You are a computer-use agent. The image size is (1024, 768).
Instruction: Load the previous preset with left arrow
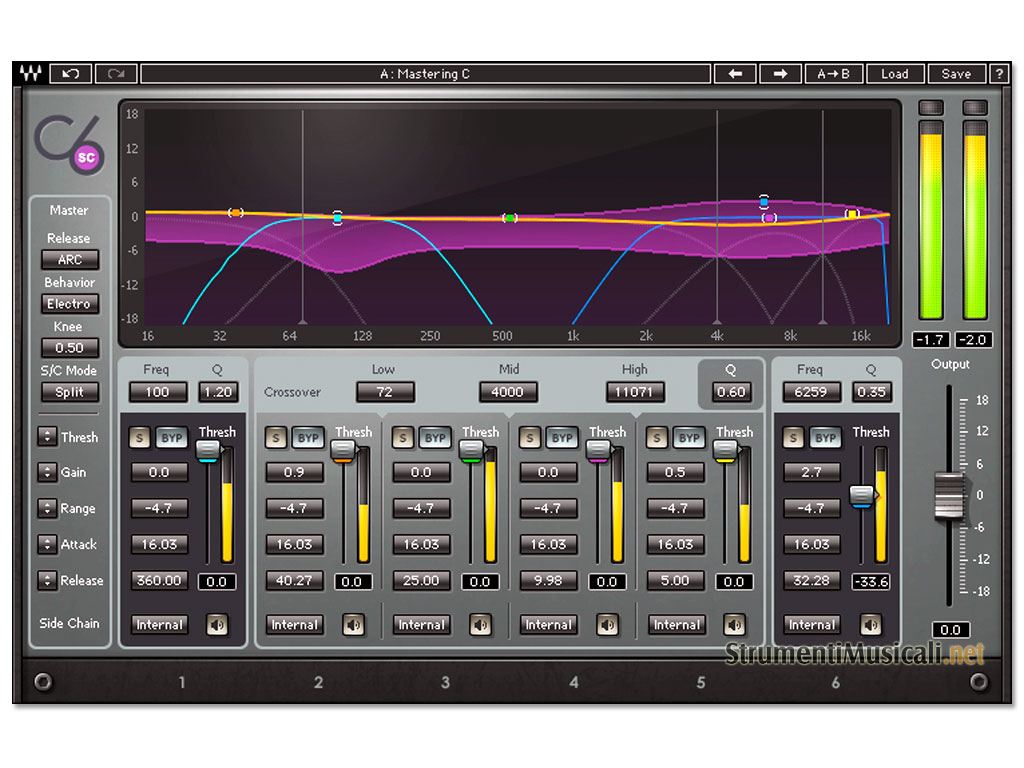click(735, 74)
